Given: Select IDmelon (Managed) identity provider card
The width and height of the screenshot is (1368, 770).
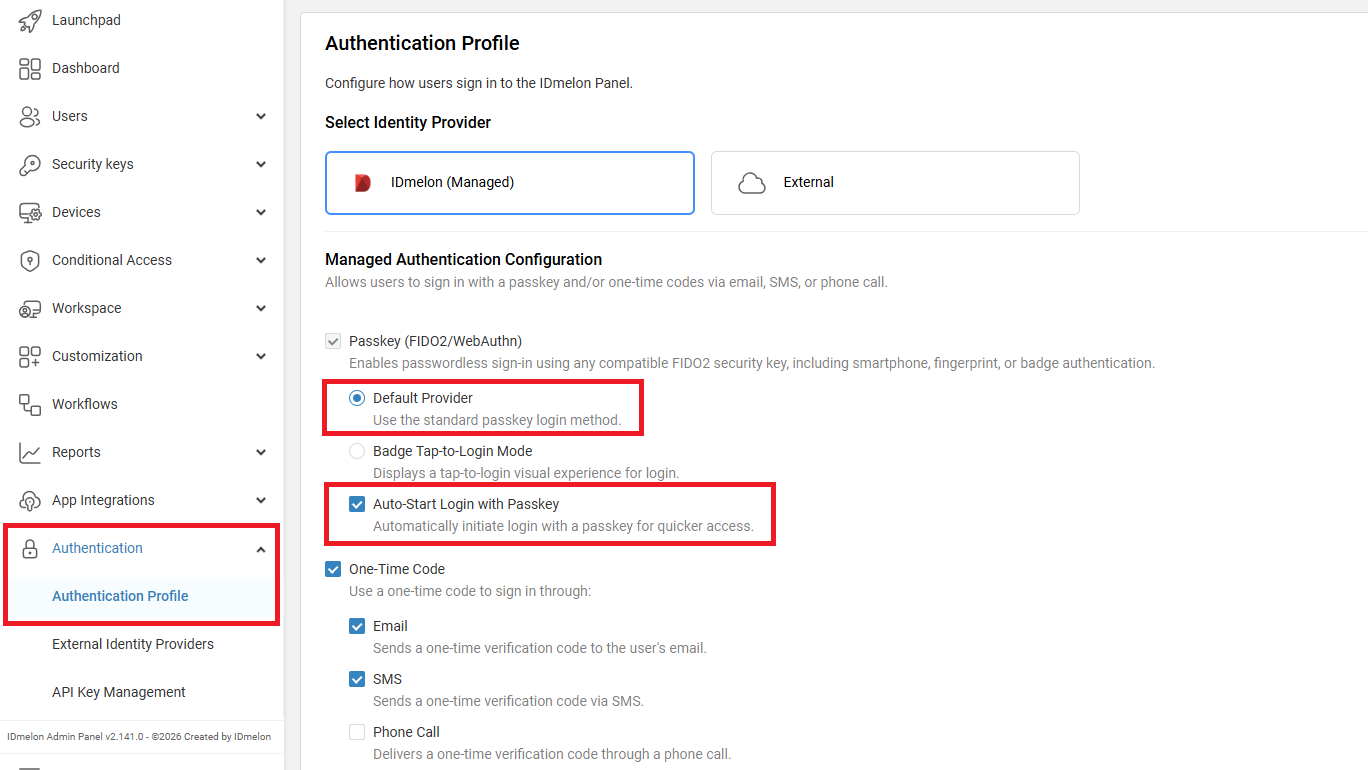Looking at the screenshot, I should coord(510,183).
